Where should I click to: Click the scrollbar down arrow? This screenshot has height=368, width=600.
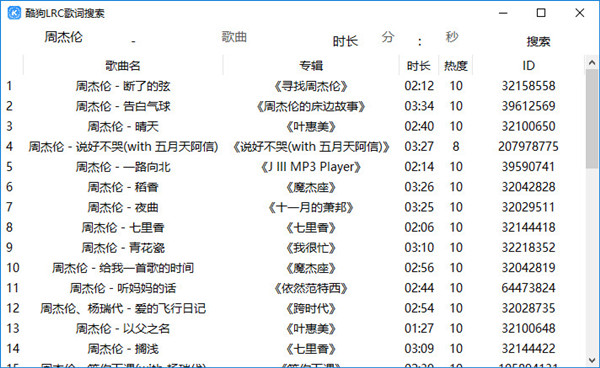tap(592, 360)
